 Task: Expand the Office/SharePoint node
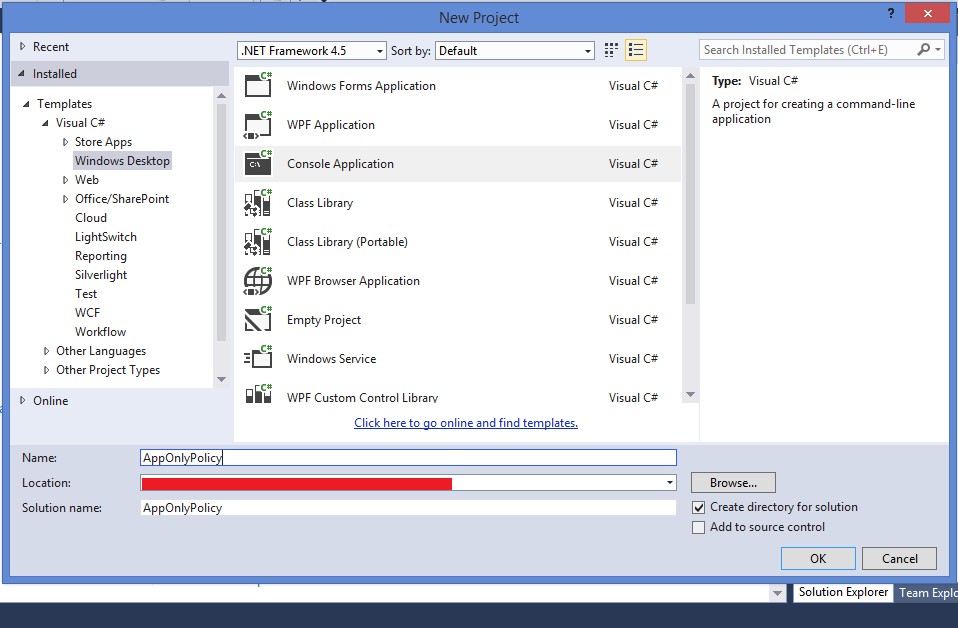tap(65, 199)
